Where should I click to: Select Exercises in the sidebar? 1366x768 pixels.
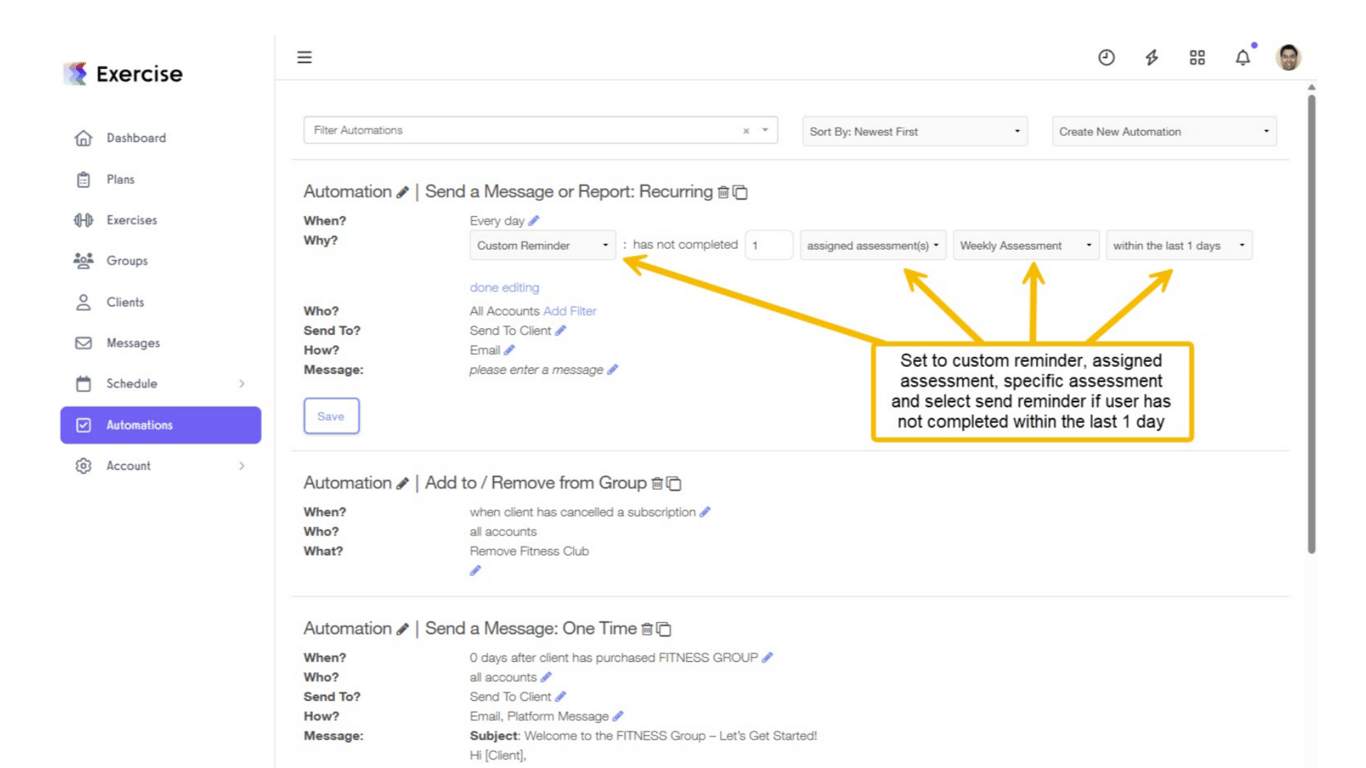132,220
